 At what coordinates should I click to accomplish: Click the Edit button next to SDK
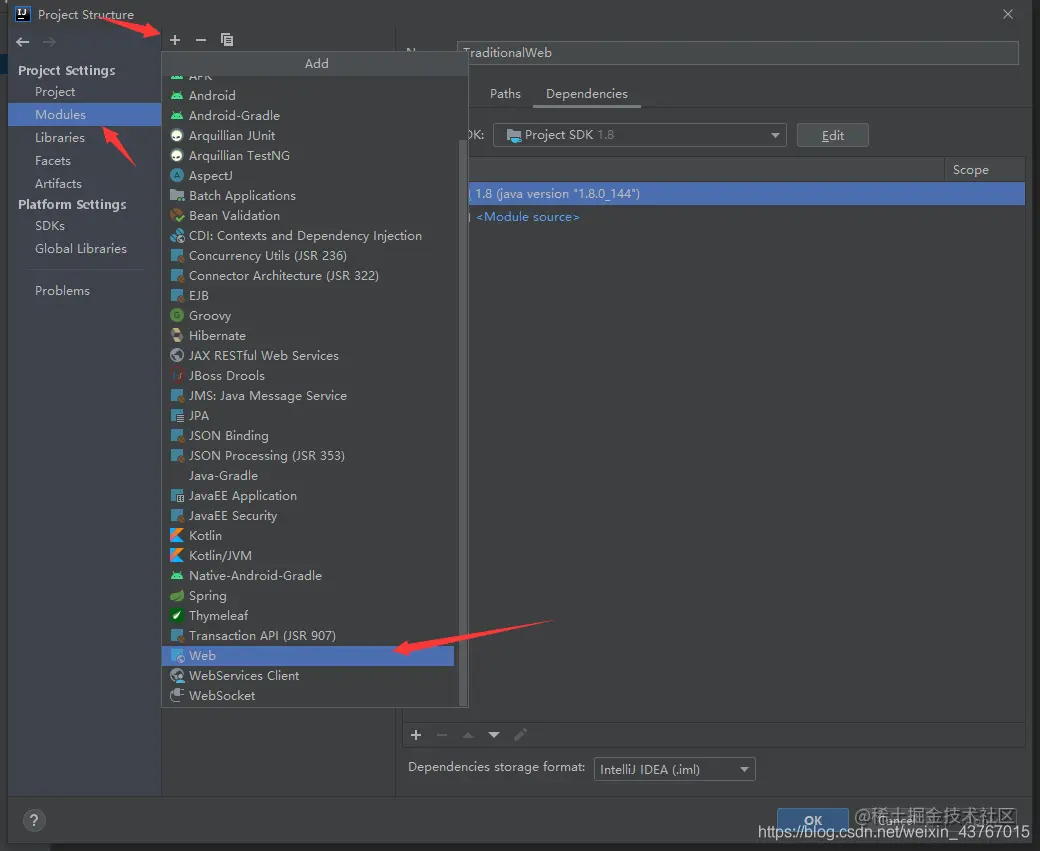coord(832,135)
